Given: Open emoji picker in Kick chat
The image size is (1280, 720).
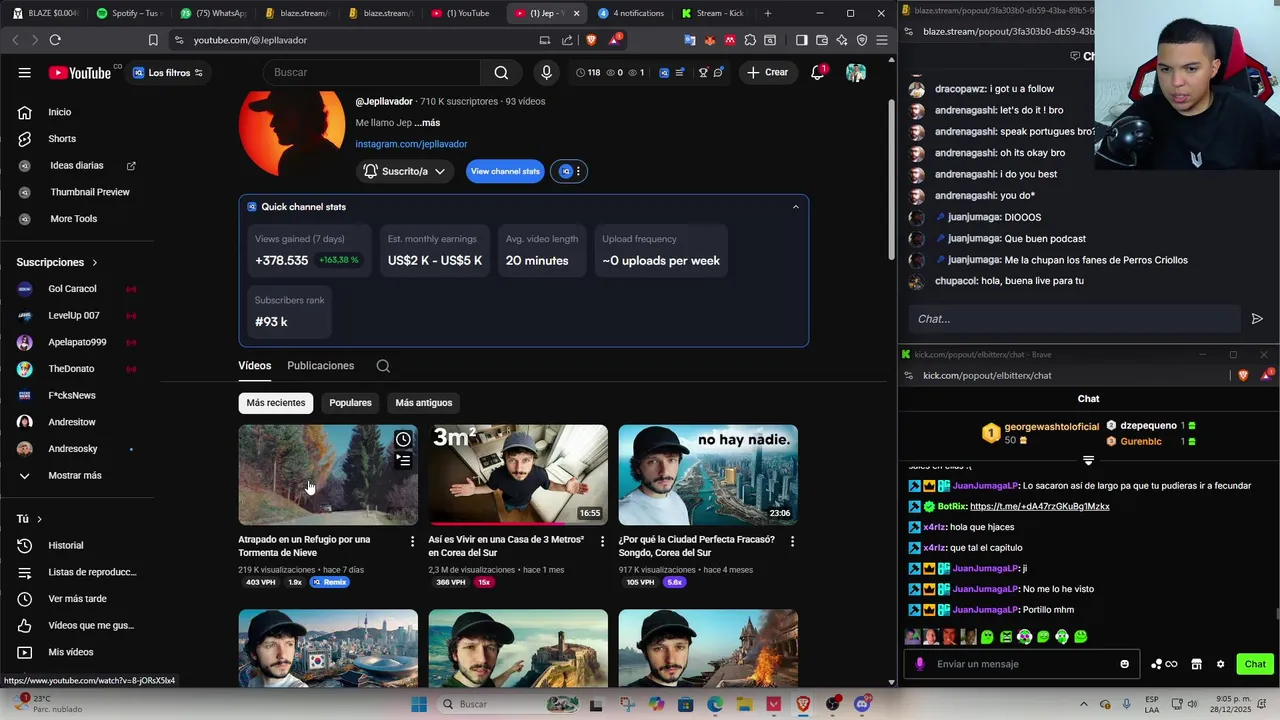Looking at the screenshot, I should (1124, 664).
